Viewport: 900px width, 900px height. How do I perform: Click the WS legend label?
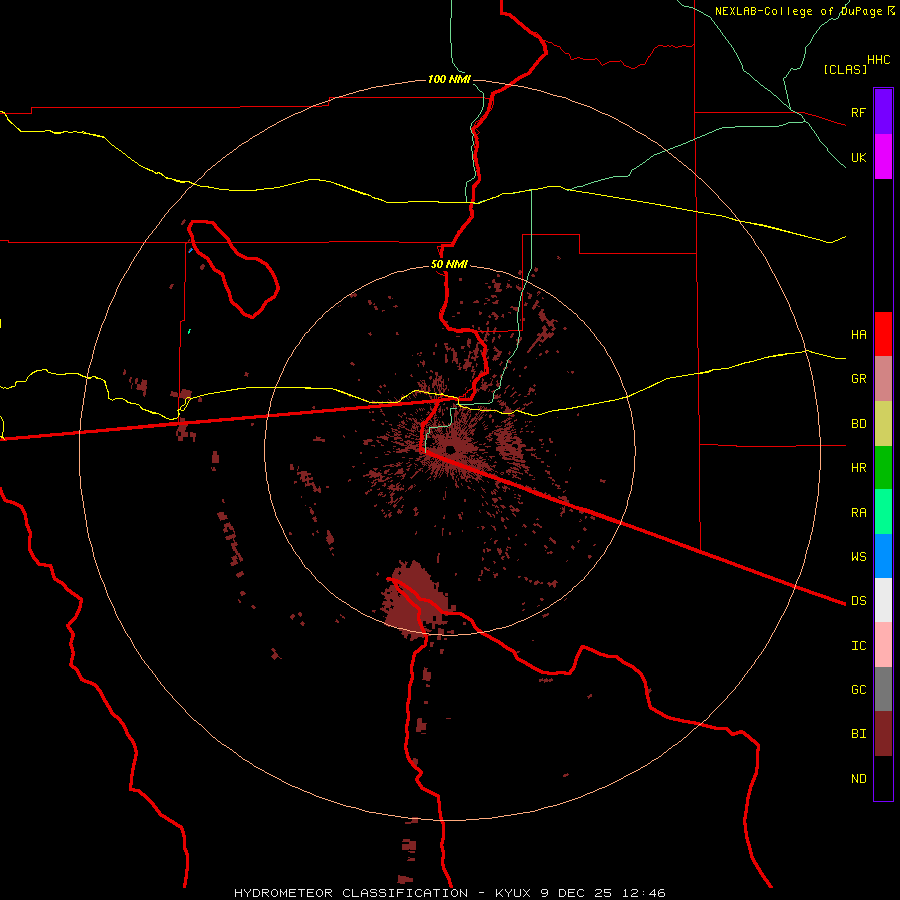pyautogui.click(x=858, y=556)
